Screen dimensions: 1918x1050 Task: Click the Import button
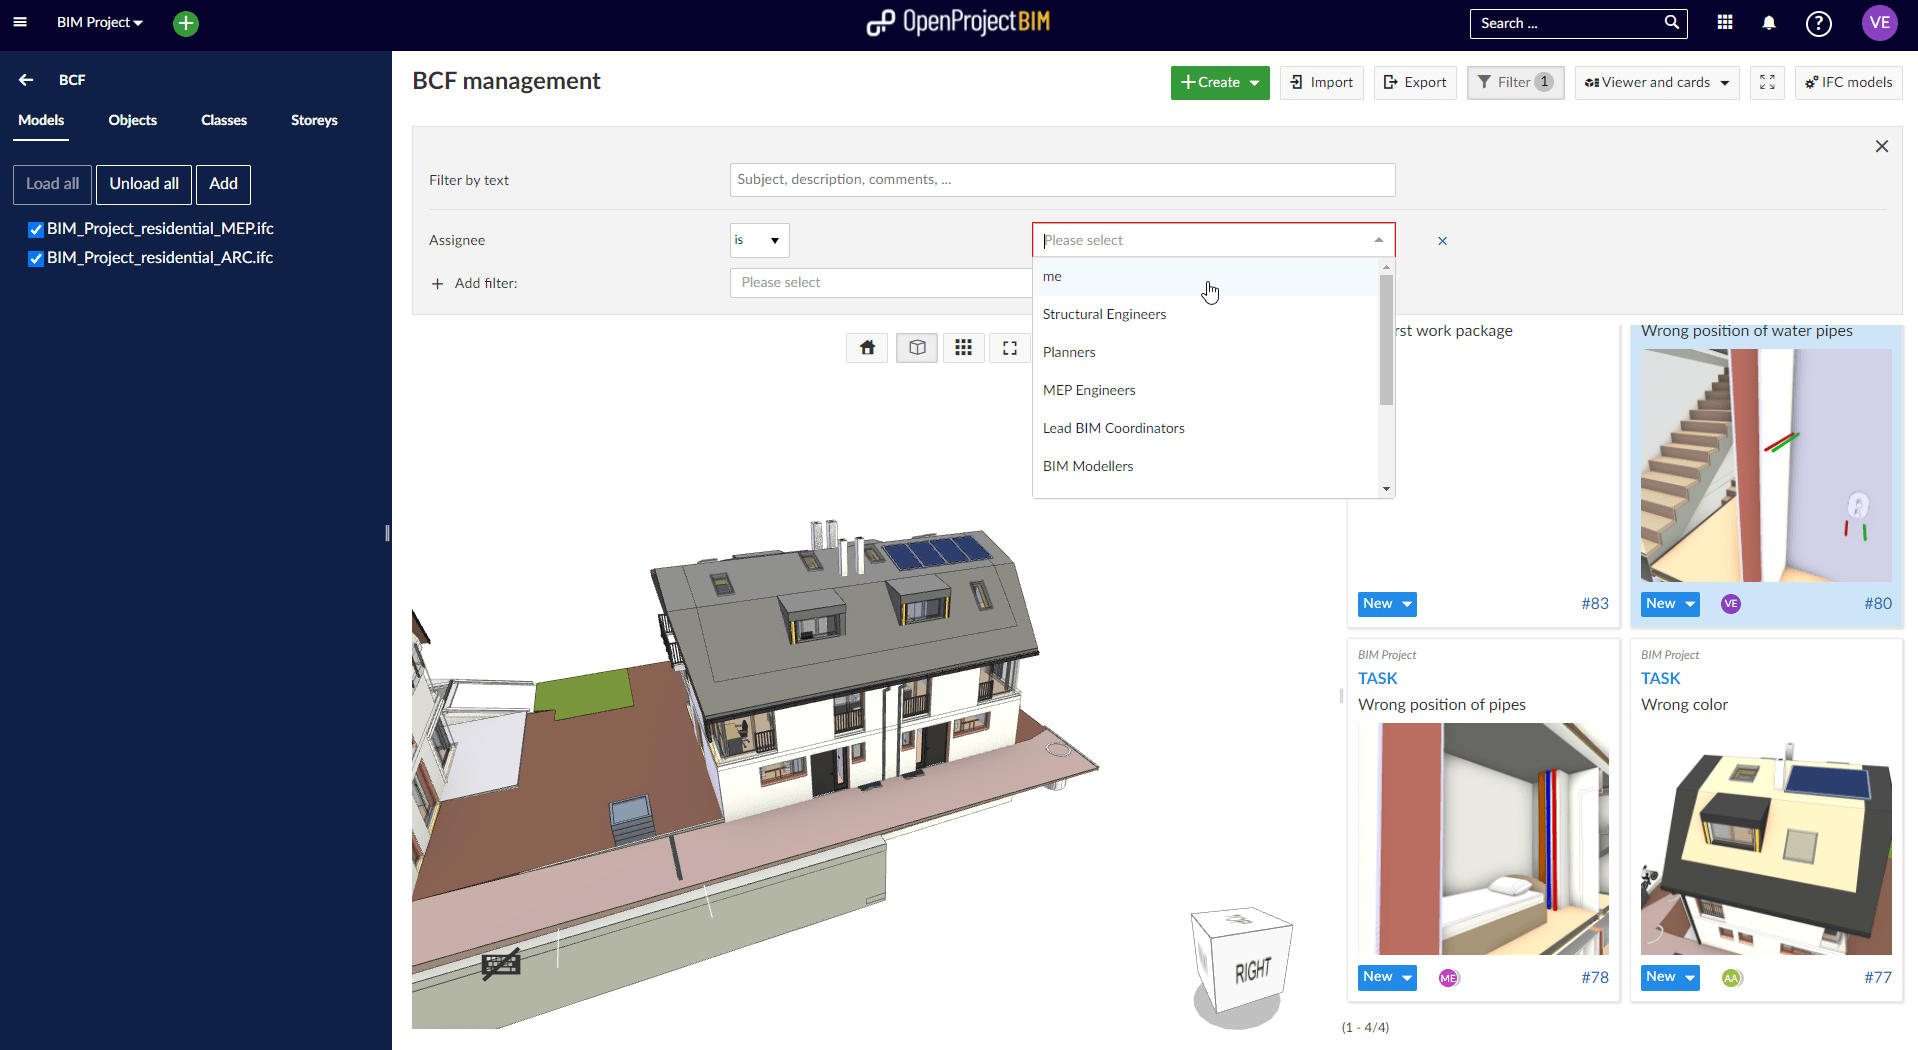pyautogui.click(x=1321, y=82)
